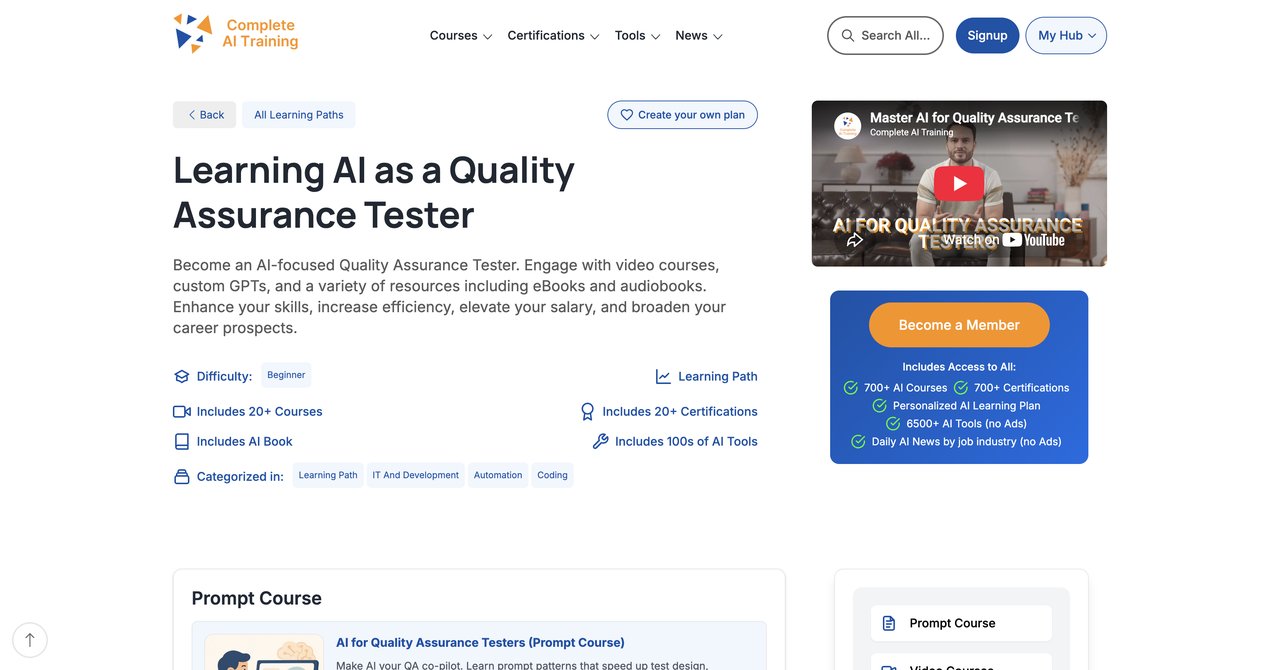Click the Signup button
The height and width of the screenshot is (670, 1280).
tap(987, 36)
